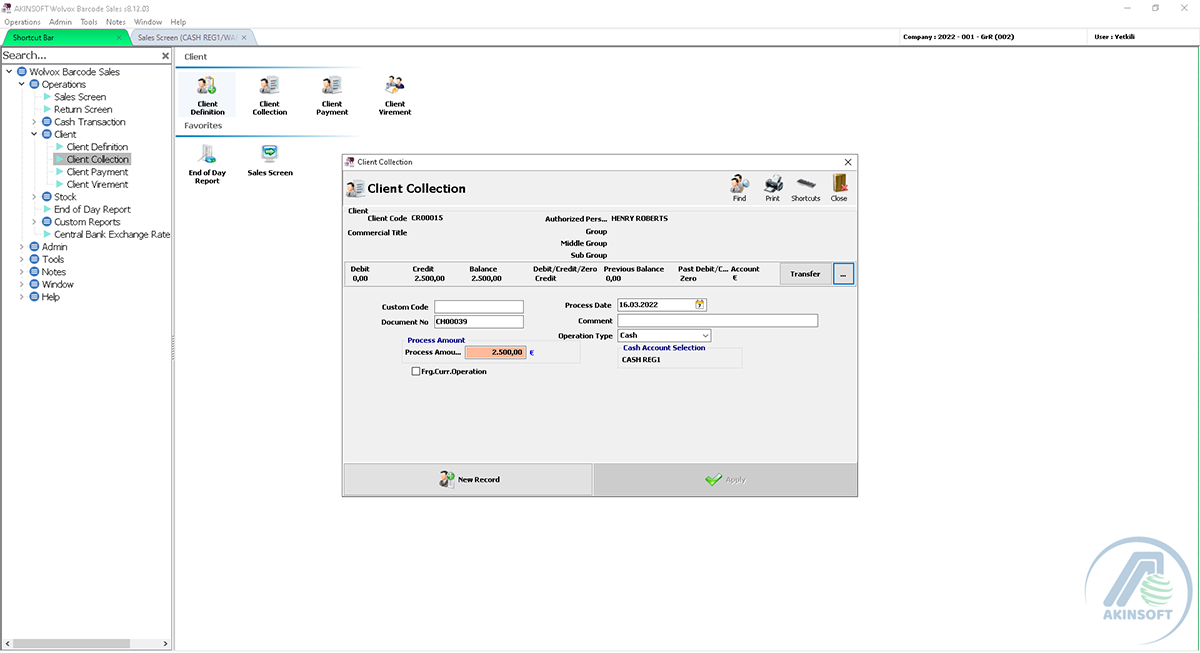Select Return Screen in tree
The height and width of the screenshot is (653, 1200).
click(83, 109)
